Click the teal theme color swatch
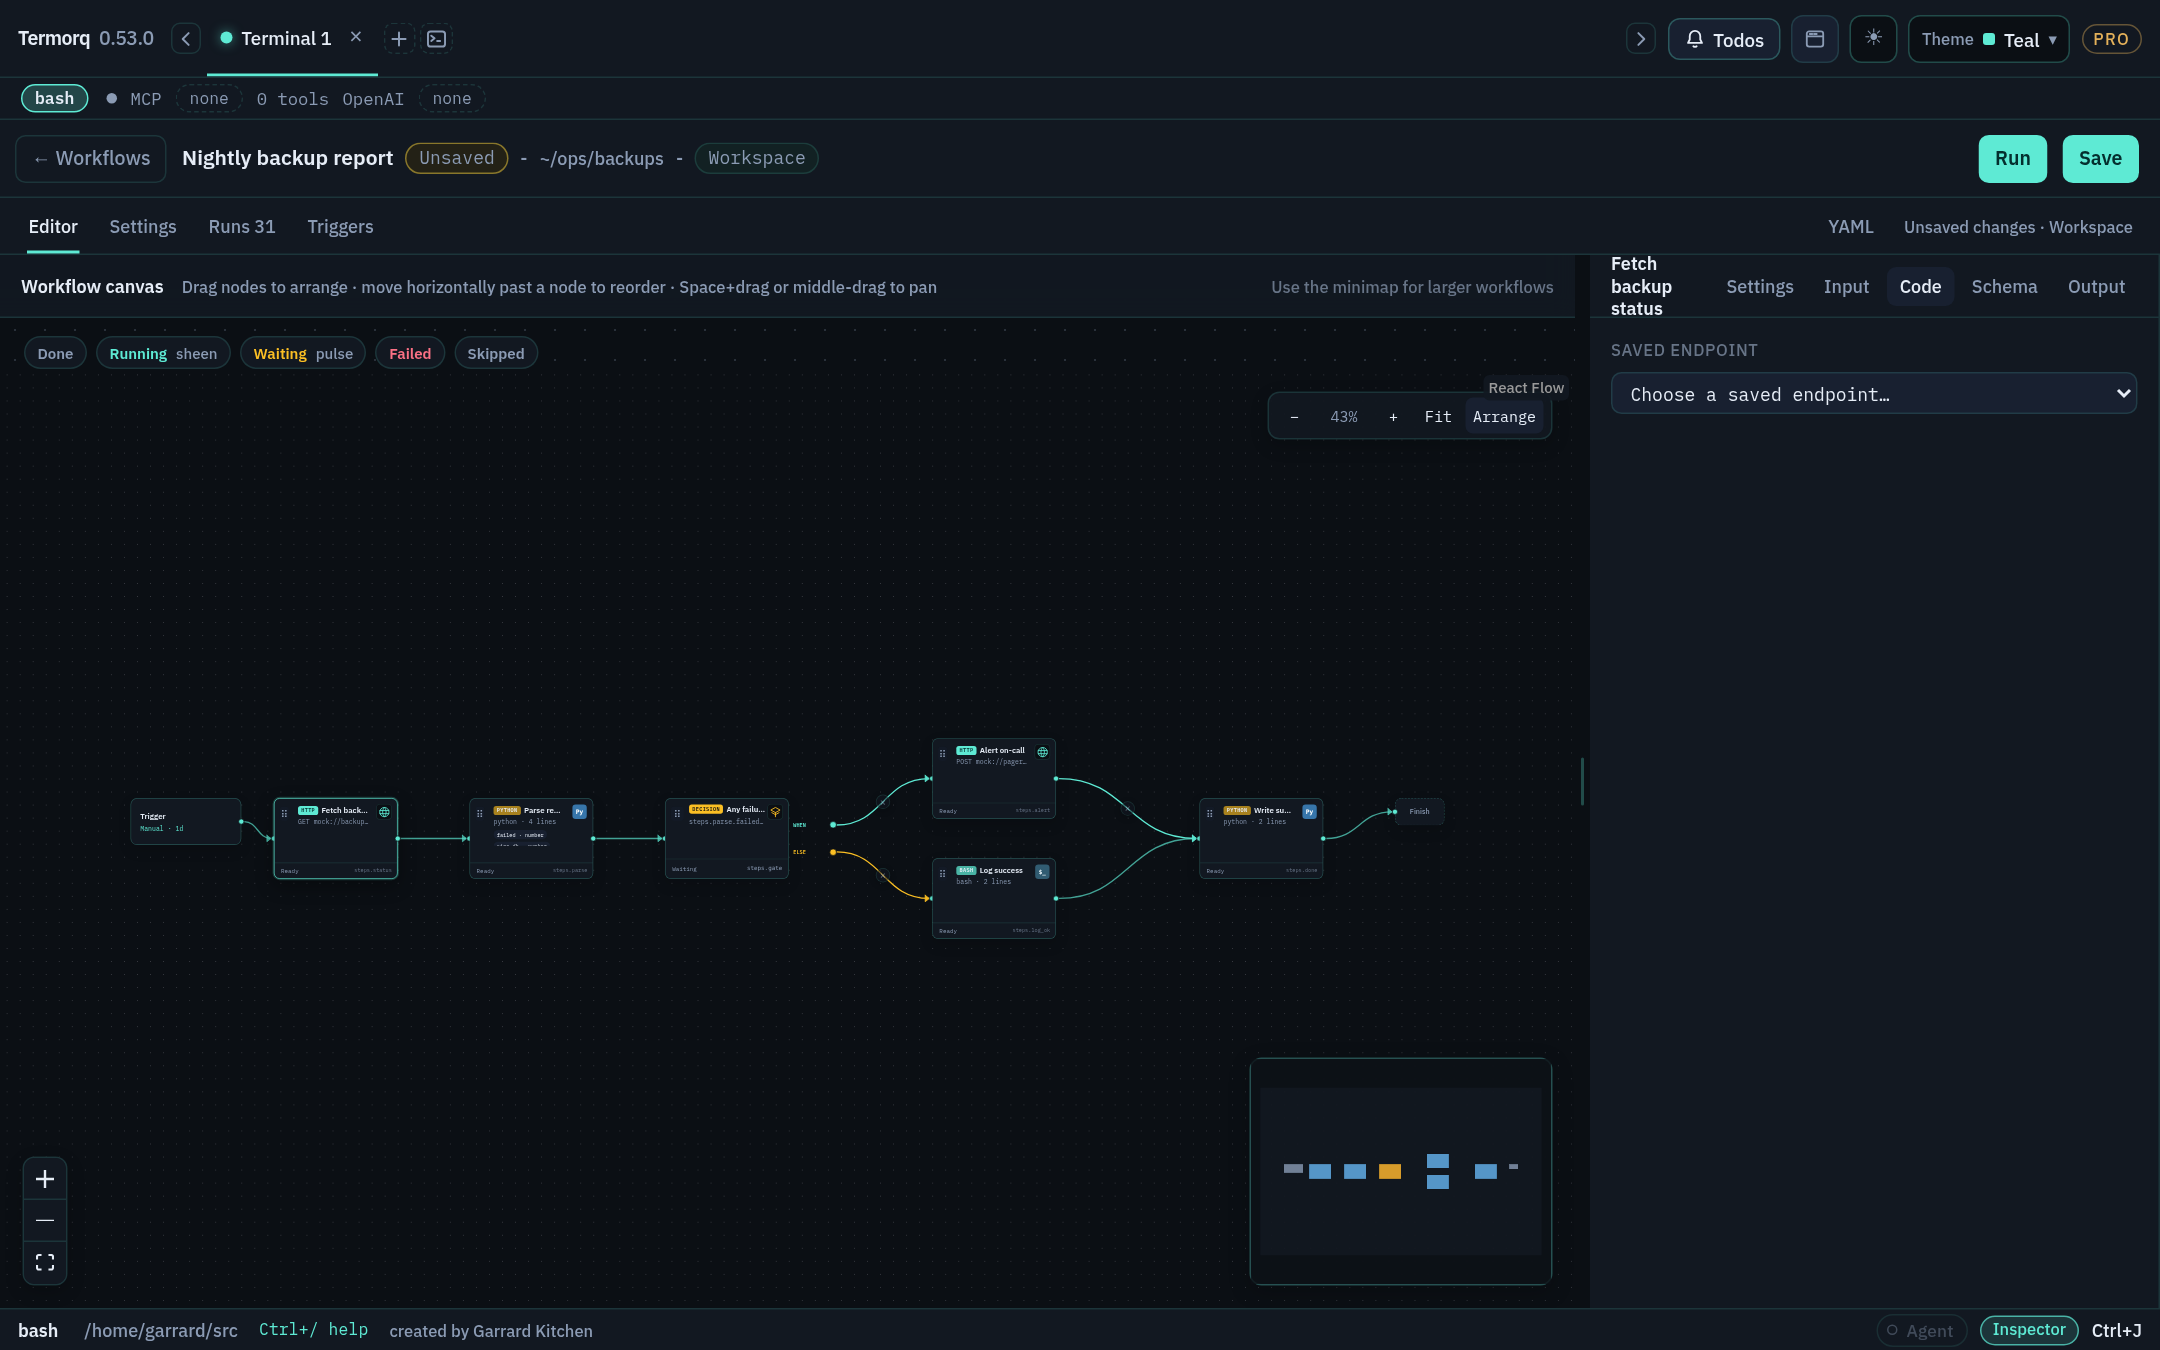Screen dimensions: 2160x1350 pyautogui.click(x=1989, y=40)
